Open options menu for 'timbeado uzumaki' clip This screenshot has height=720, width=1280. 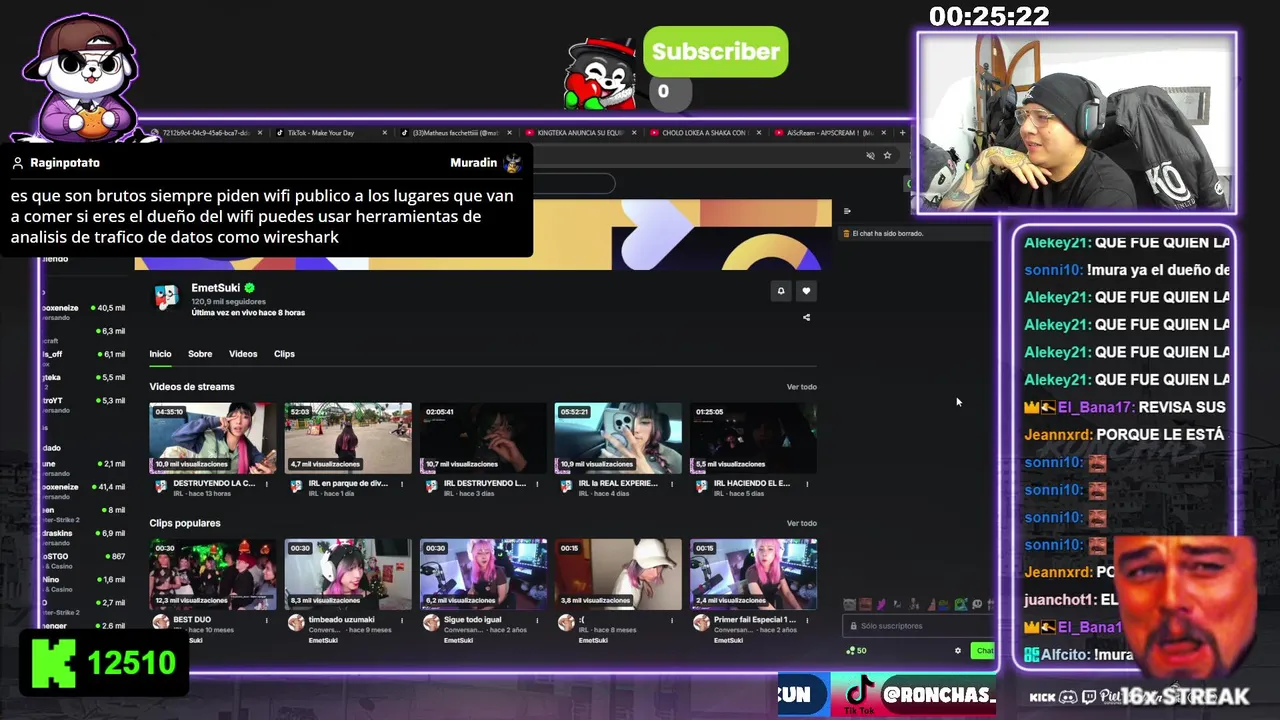(402, 620)
